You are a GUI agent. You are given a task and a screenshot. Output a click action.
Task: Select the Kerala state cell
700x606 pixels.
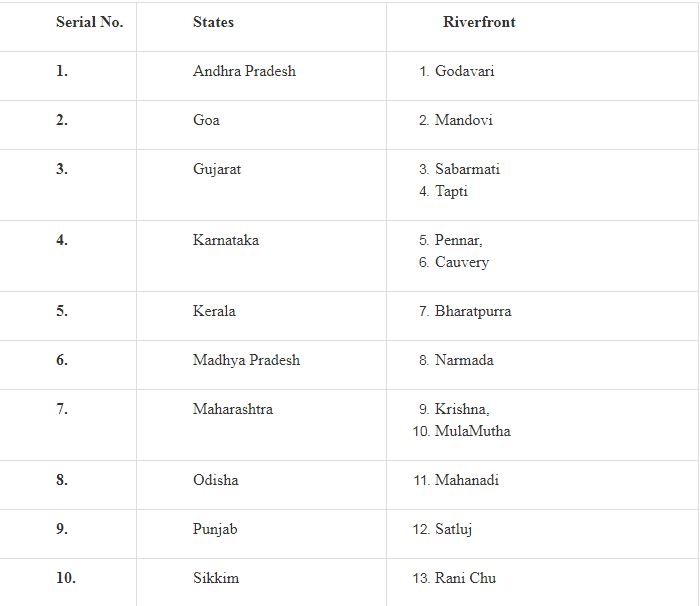[x=214, y=311]
